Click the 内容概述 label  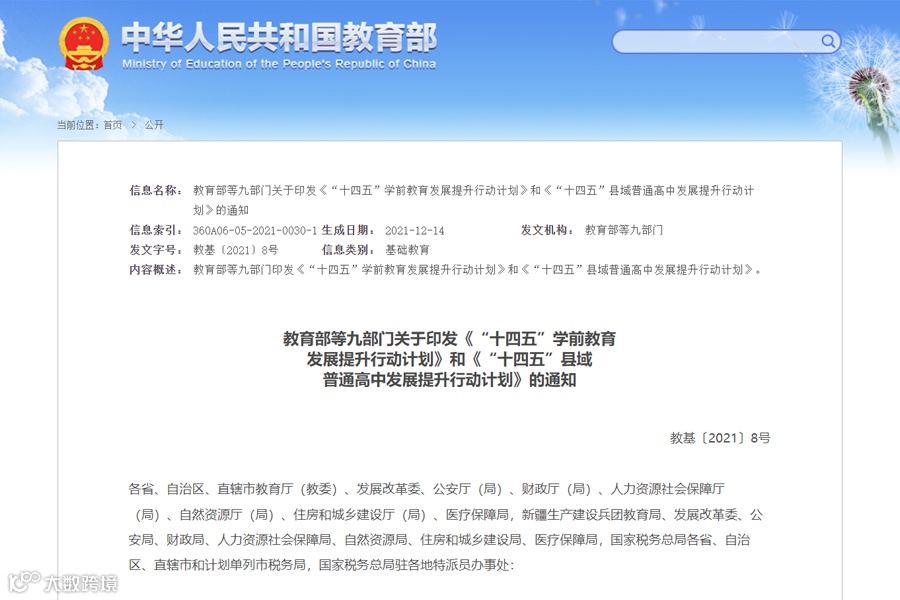[156, 269]
